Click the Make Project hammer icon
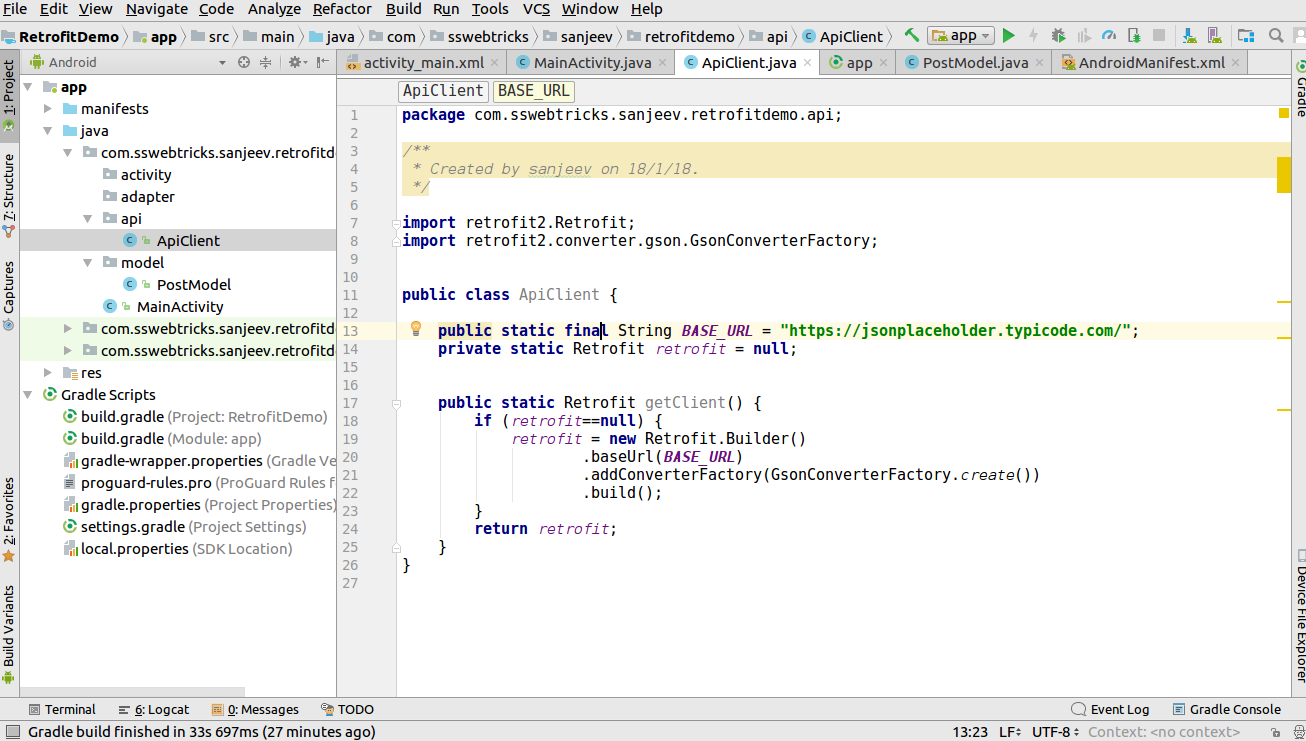 click(x=911, y=36)
